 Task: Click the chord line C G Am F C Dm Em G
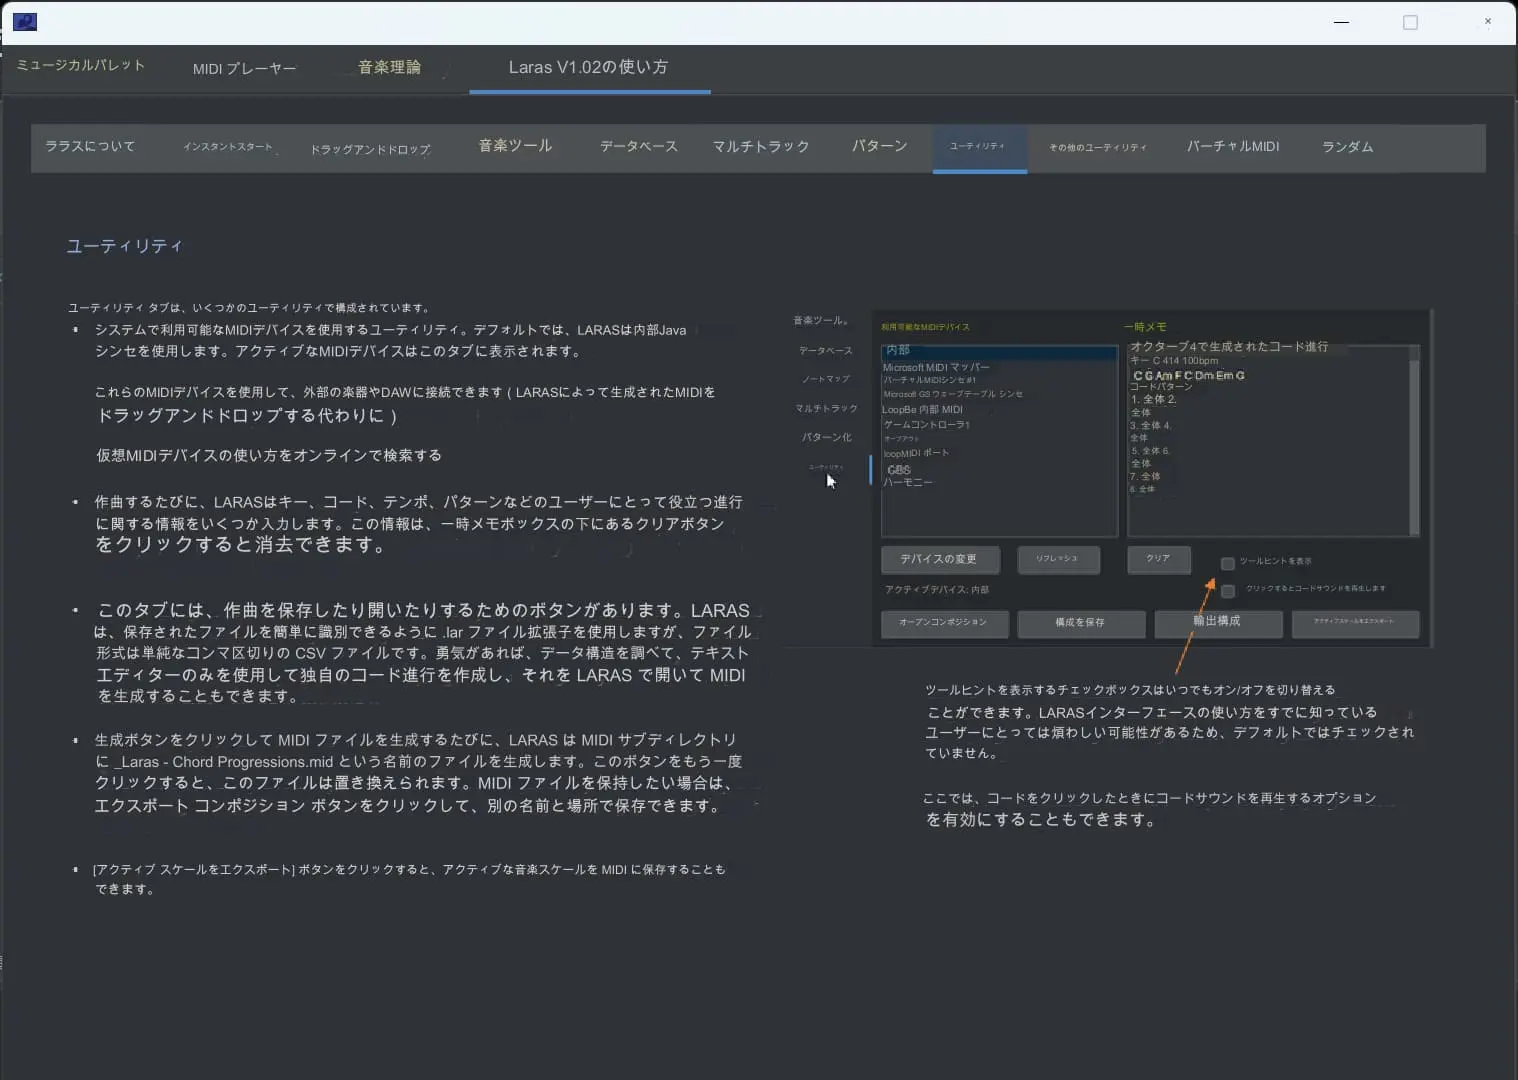pyautogui.click(x=1189, y=376)
